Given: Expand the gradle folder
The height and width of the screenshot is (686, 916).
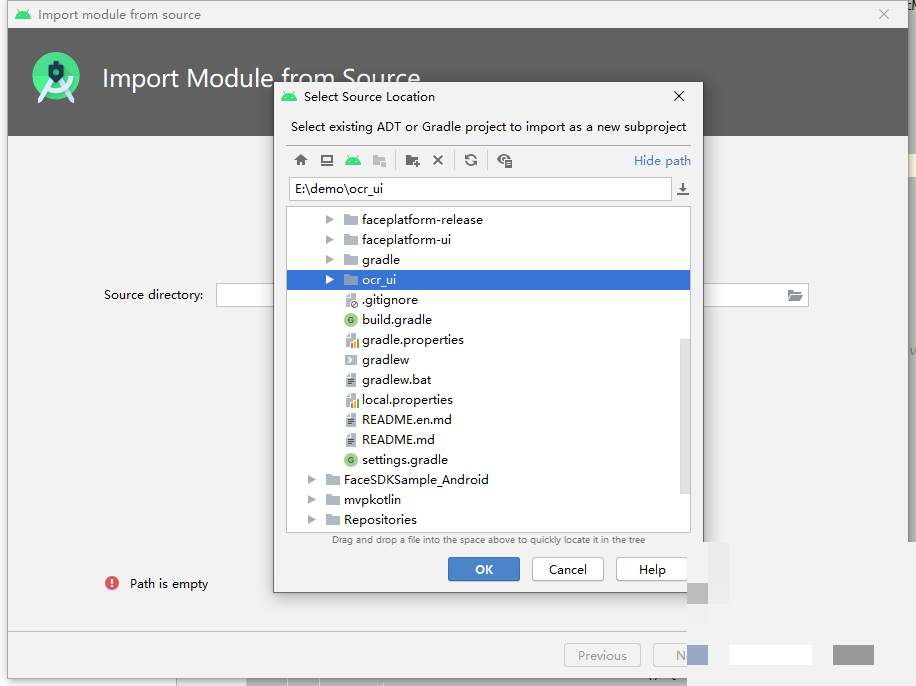Looking at the screenshot, I should pos(329,259).
